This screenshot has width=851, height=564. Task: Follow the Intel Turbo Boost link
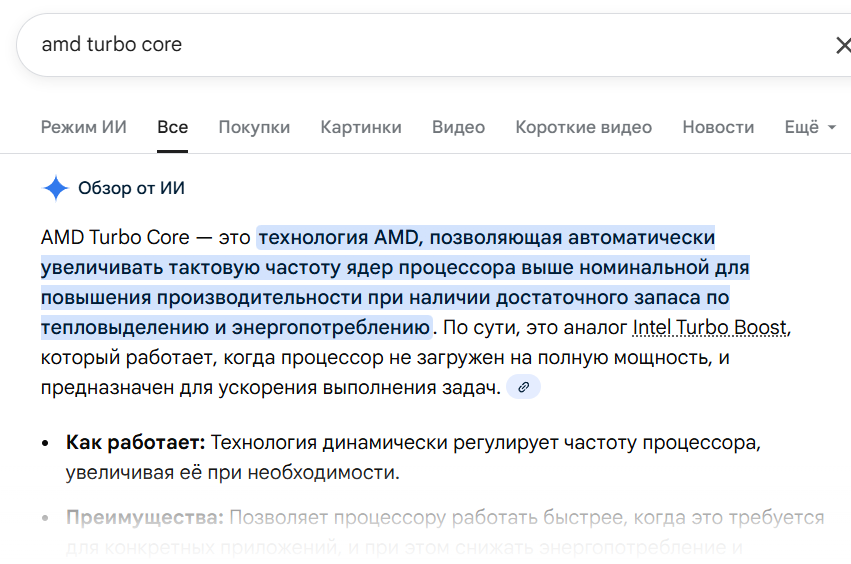click(710, 327)
